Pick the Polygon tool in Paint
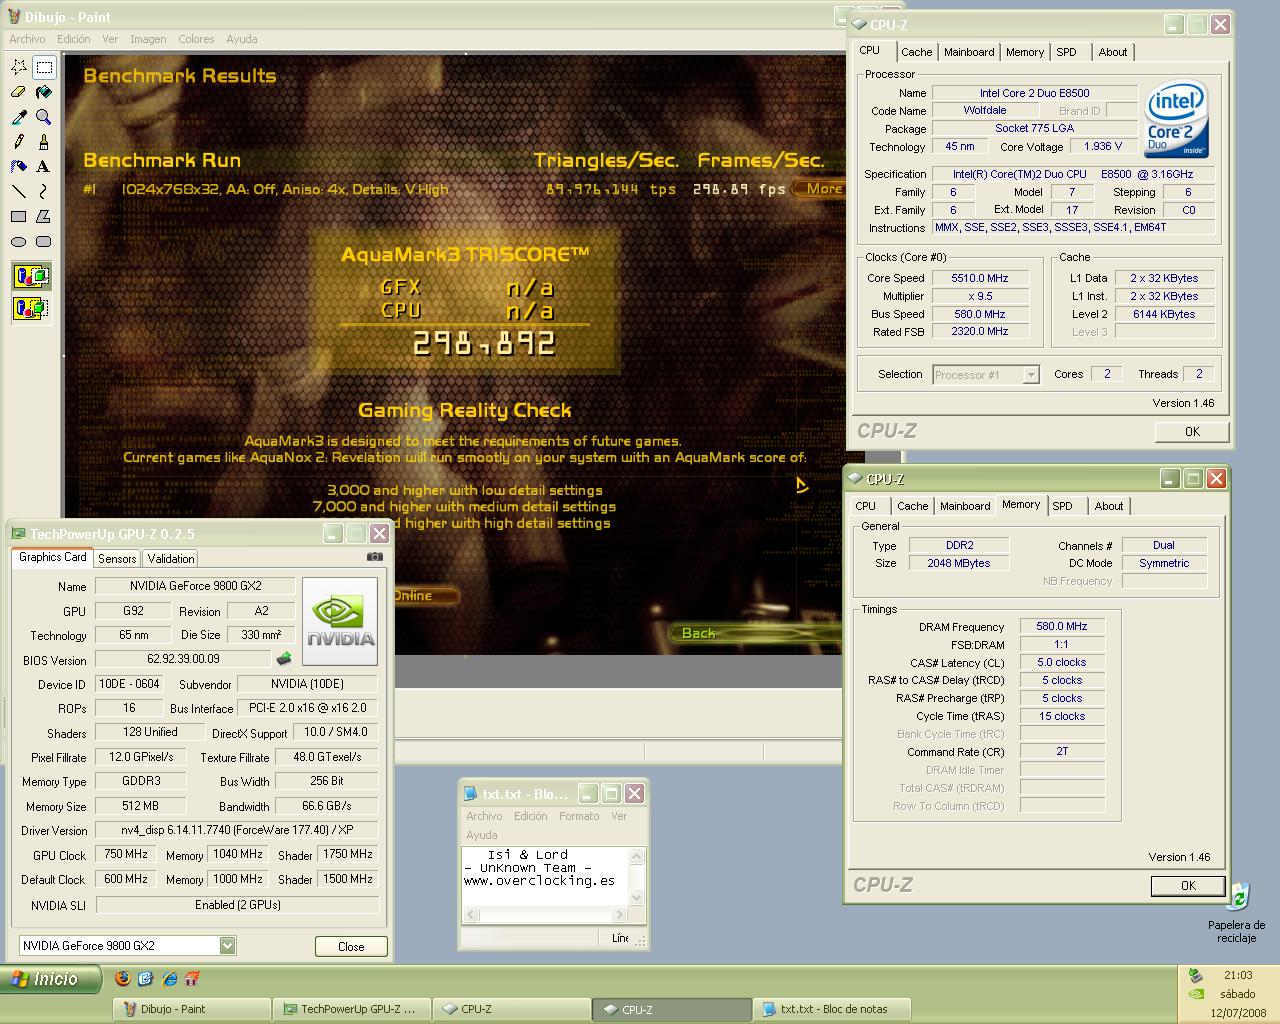The height and width of the screenshot is (1024, 1280). 44,216
